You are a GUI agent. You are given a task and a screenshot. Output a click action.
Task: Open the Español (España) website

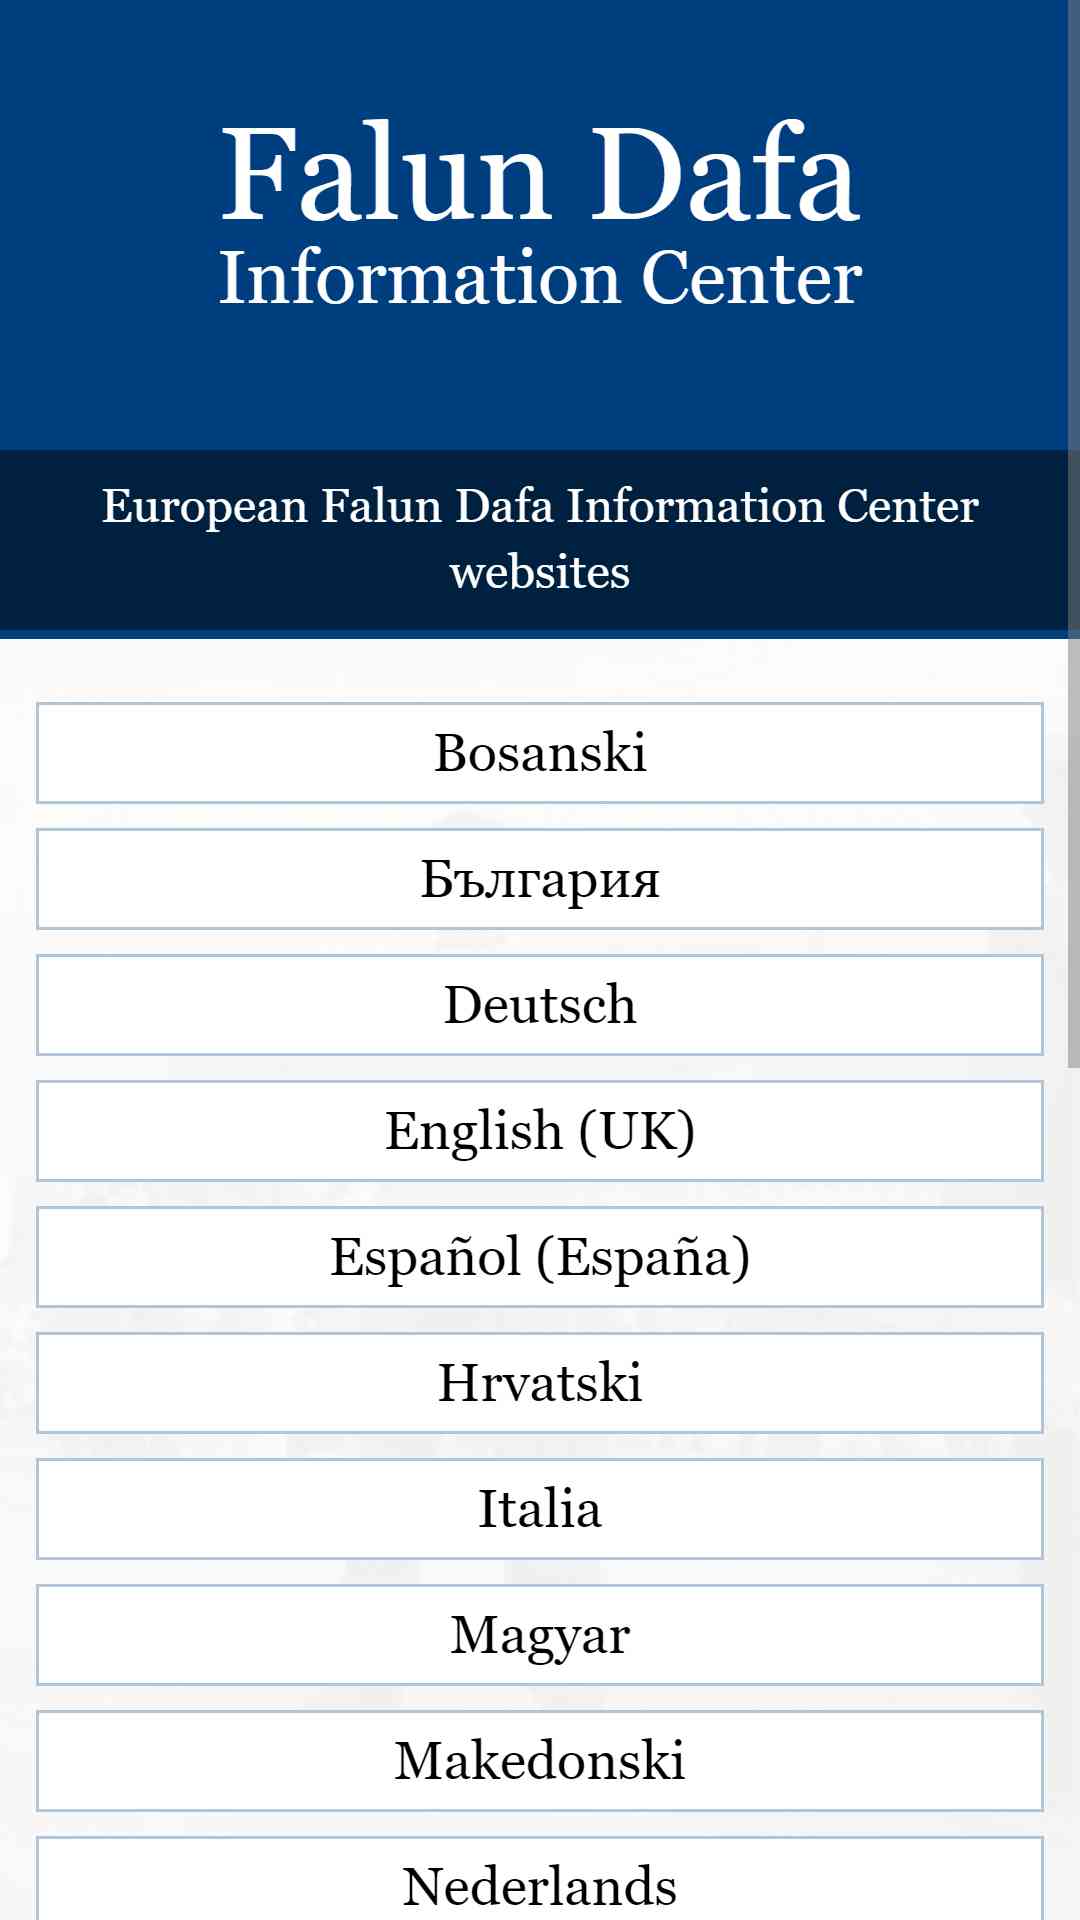click(x=540, y=1257)
